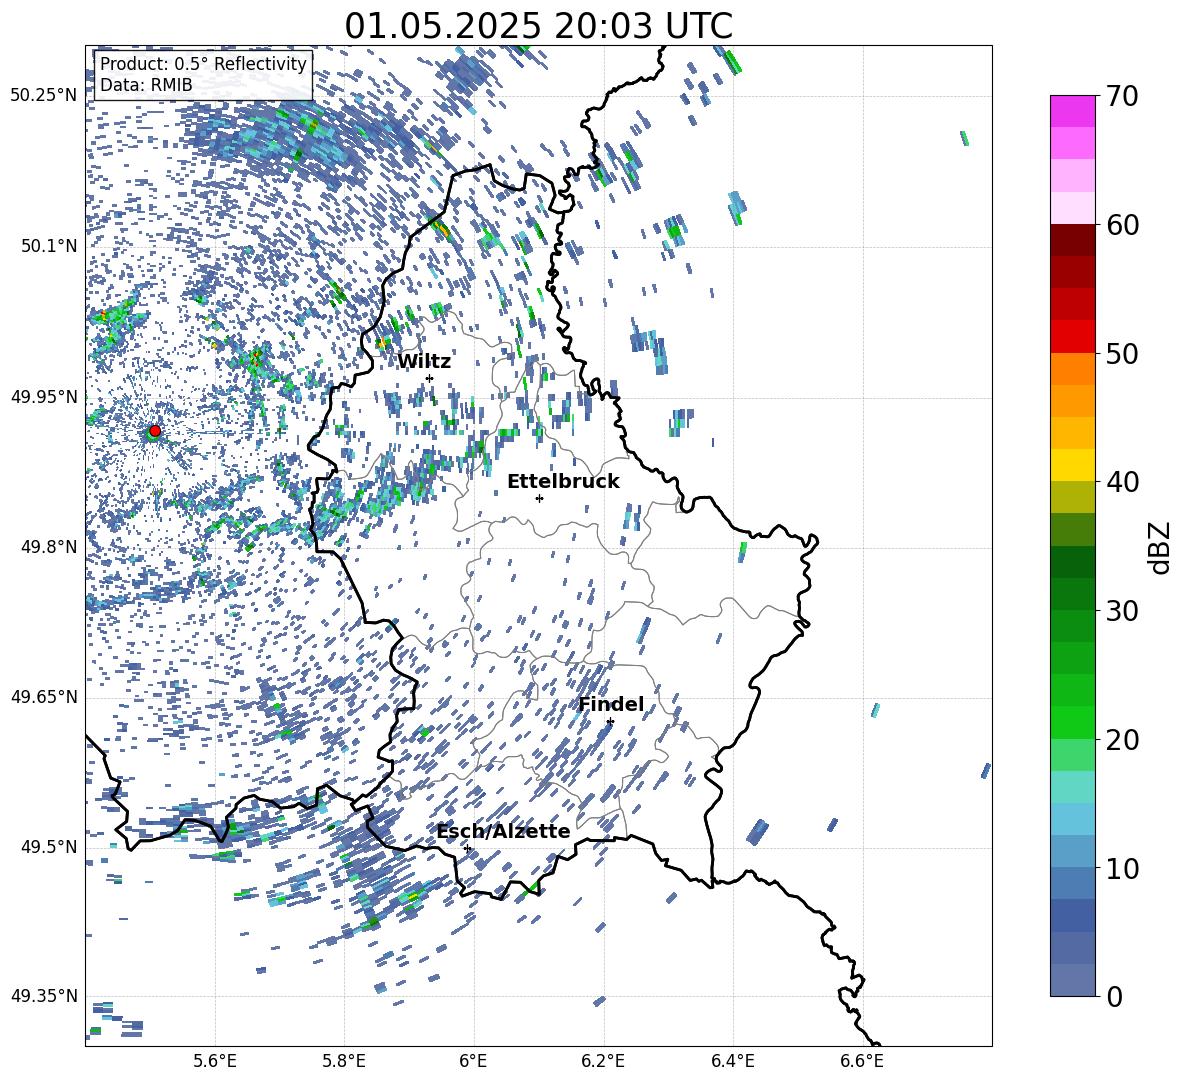Click the Ettelbruck city label
1184x1081 pixels.
[x=563, y=482]
